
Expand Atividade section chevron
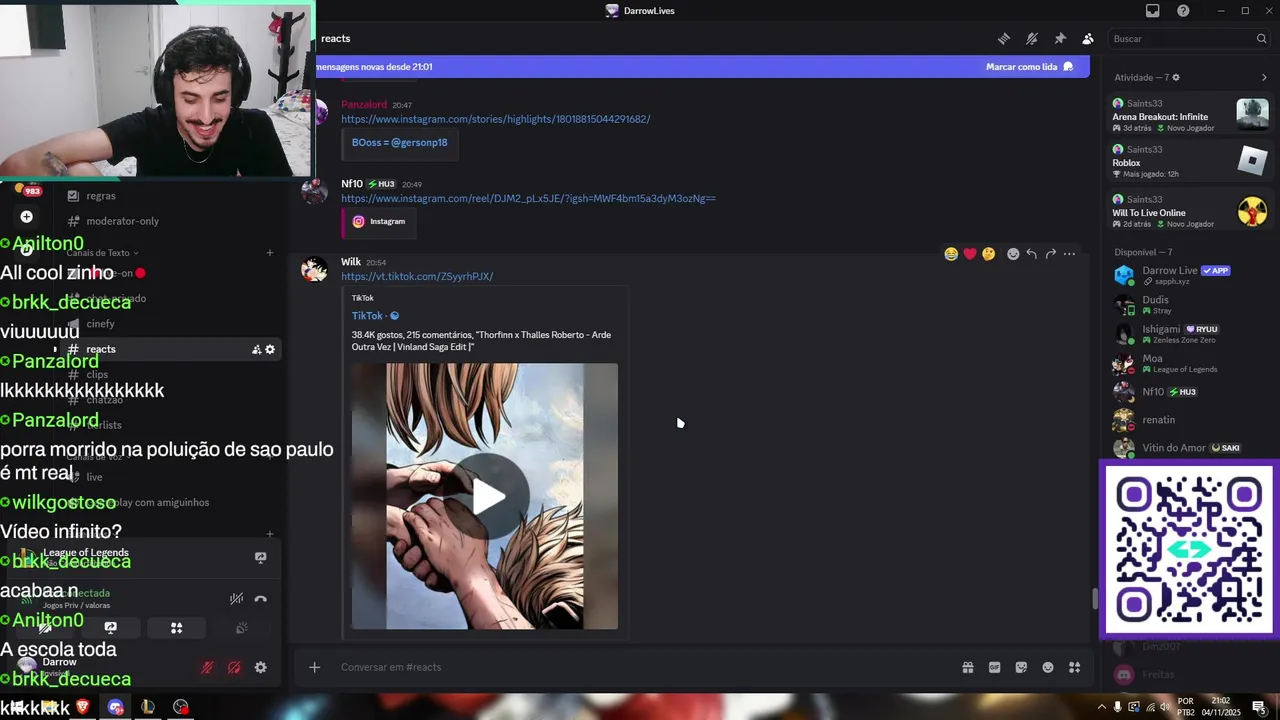pyautogui.click(x=1264, y=77)
